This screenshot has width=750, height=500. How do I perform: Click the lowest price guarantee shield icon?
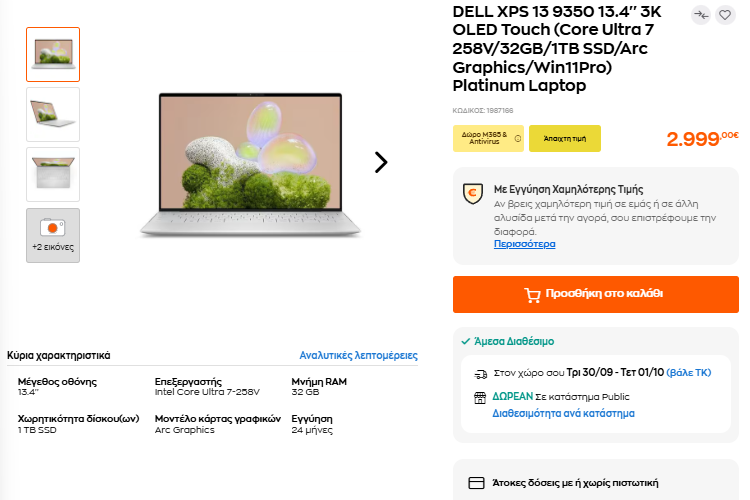[x=473, y=194]
